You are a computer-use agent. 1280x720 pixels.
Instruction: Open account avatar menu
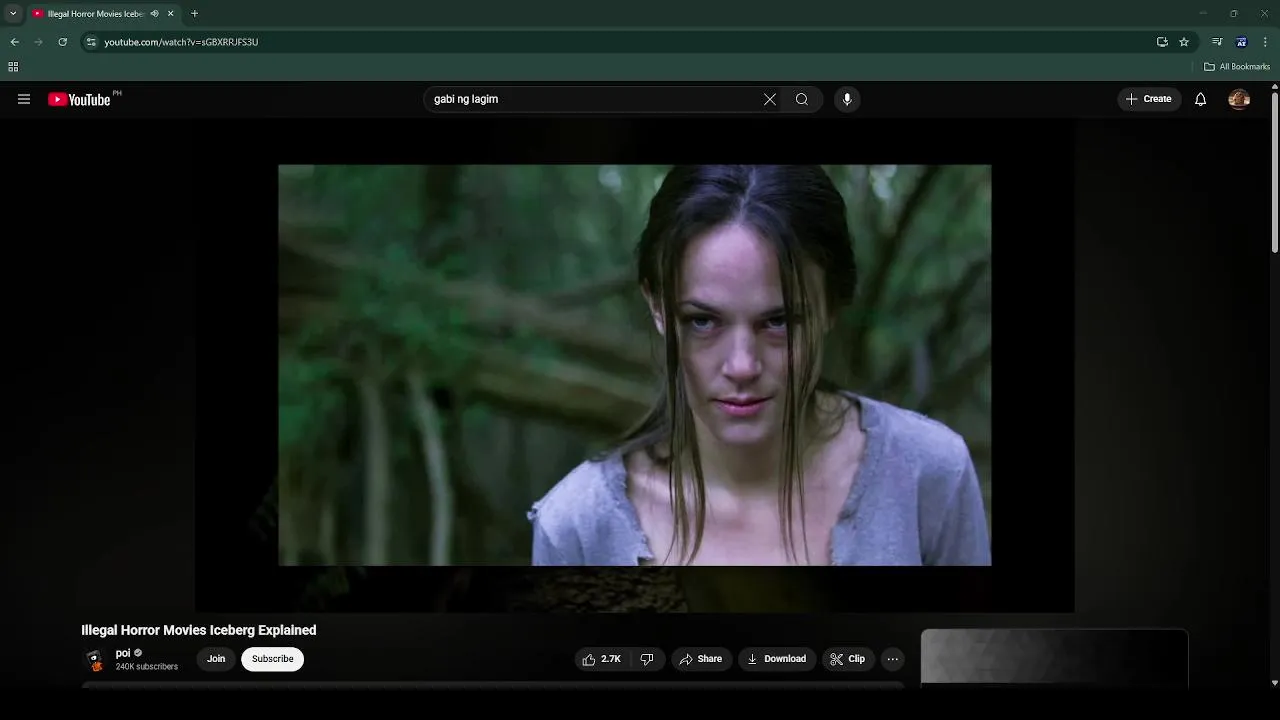1239,99
